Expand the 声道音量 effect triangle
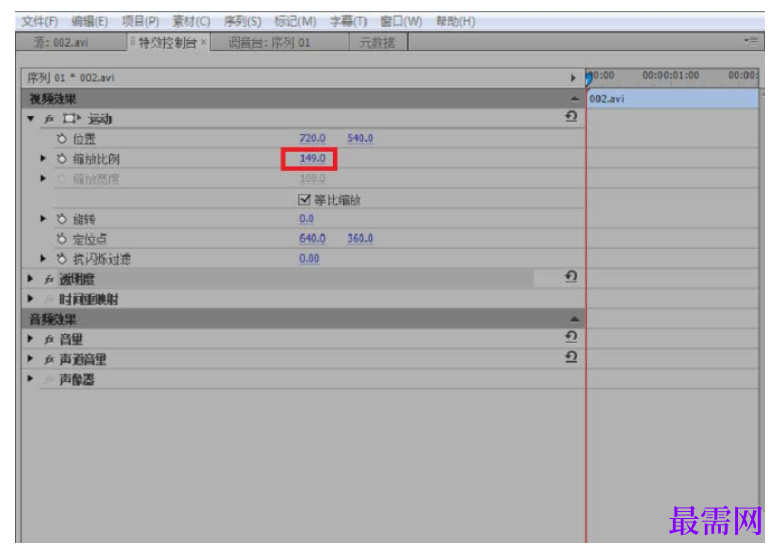The width and height of the screenshot is (781, 552). pos(31,359)
